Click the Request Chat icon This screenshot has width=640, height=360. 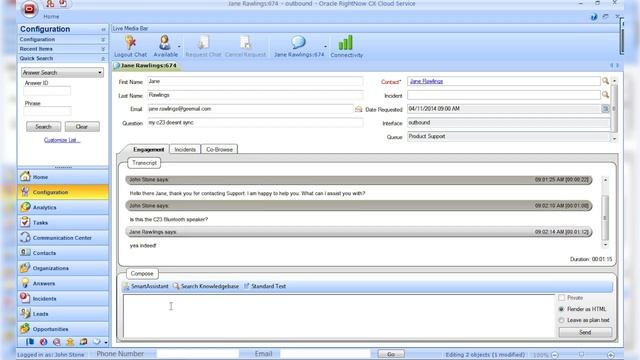pos(203,42)
